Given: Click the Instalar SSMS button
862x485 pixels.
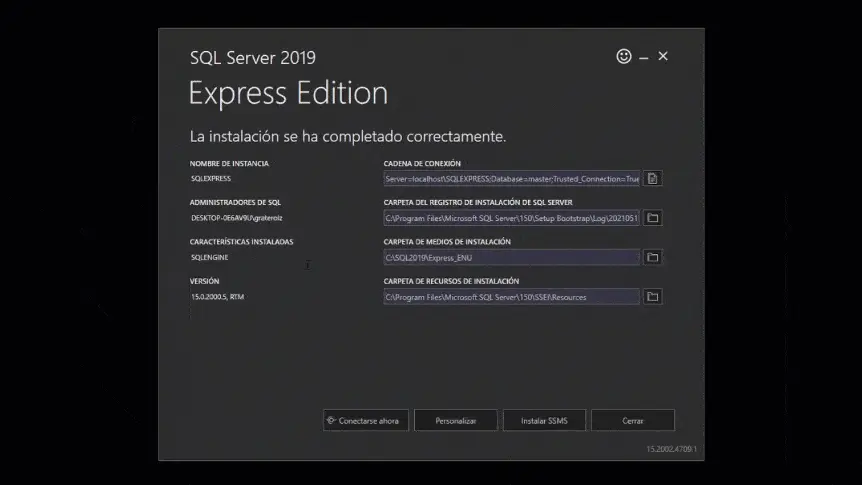Looking at the screenshot, I should 544,421.
